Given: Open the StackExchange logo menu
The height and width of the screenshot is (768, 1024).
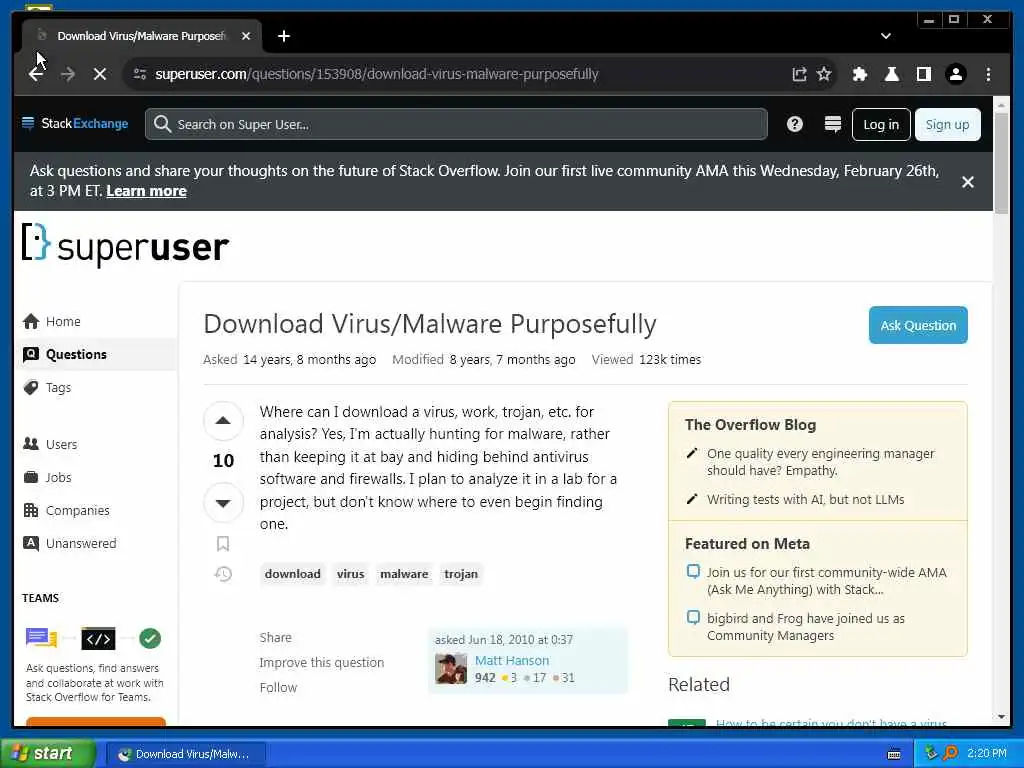Looking at the screenshot, I should pos(75,123).
